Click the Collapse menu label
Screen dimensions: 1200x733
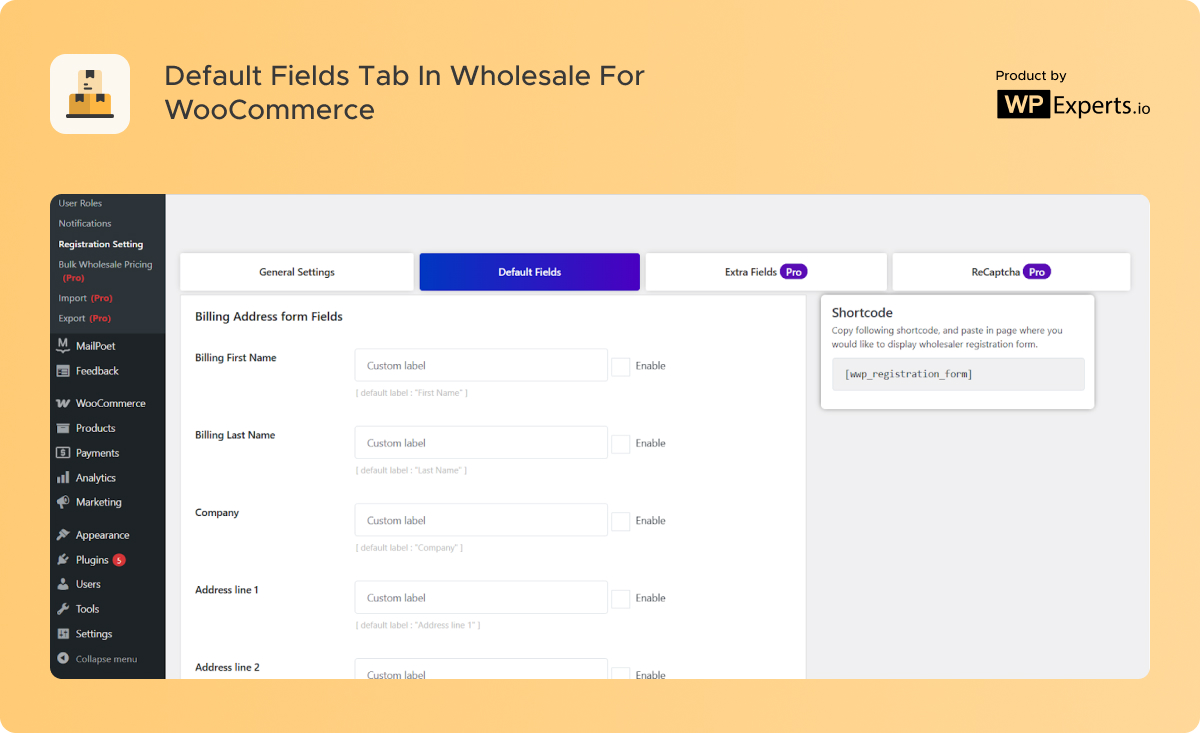pyautogui.click(x=107, y=659)
